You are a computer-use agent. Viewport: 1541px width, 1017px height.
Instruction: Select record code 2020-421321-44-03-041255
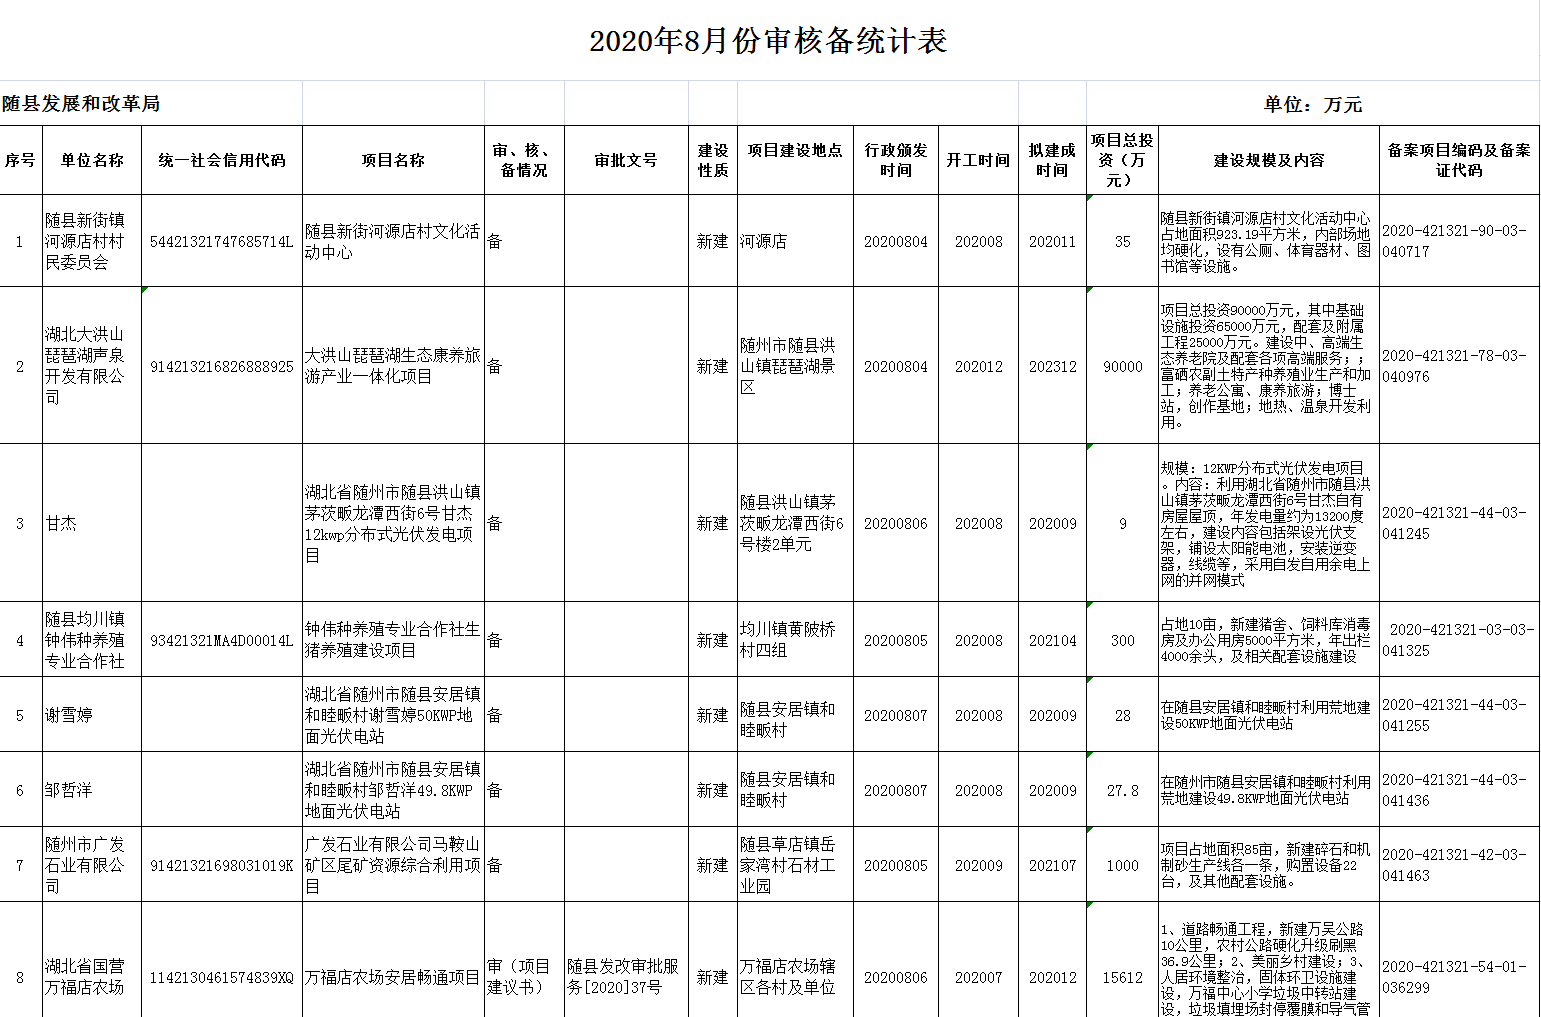coord(1459,715)
